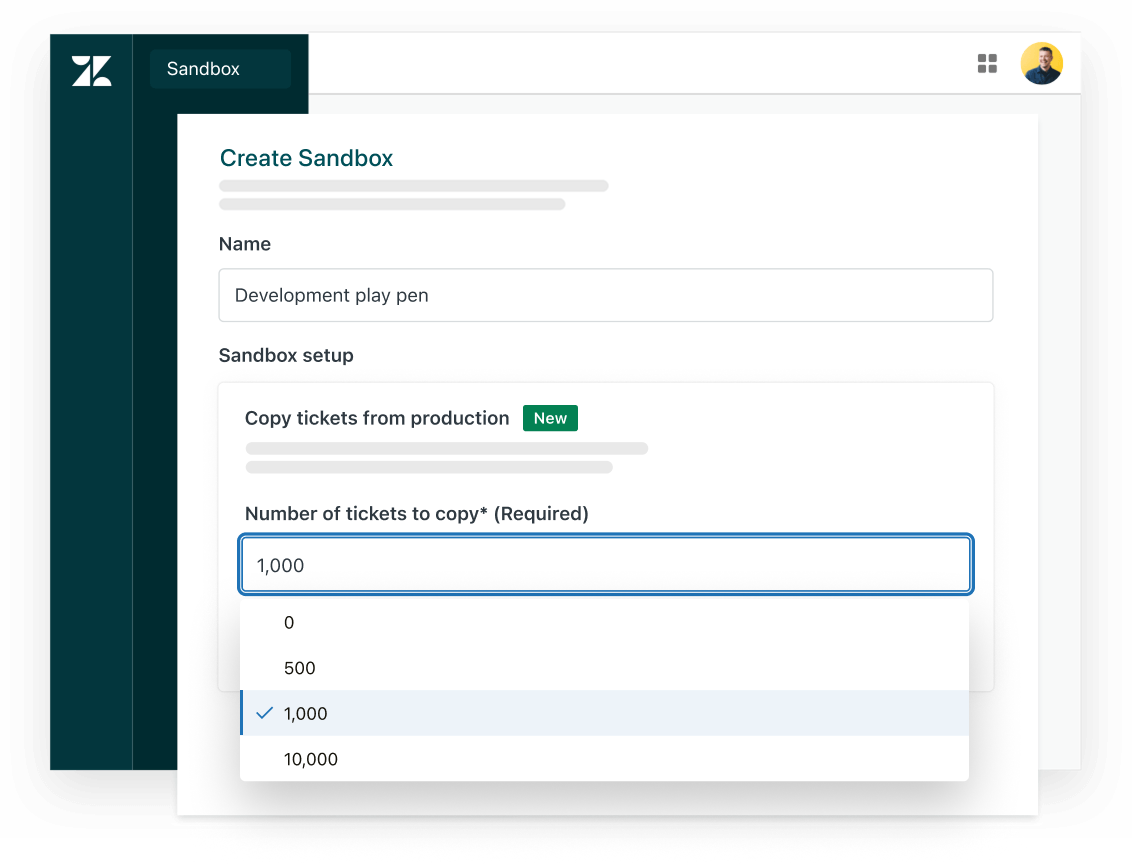The height and width of the screenshot is (865, 1132).
Task: Pick 10,000 tickets from the list
Action: click(311, 759)
